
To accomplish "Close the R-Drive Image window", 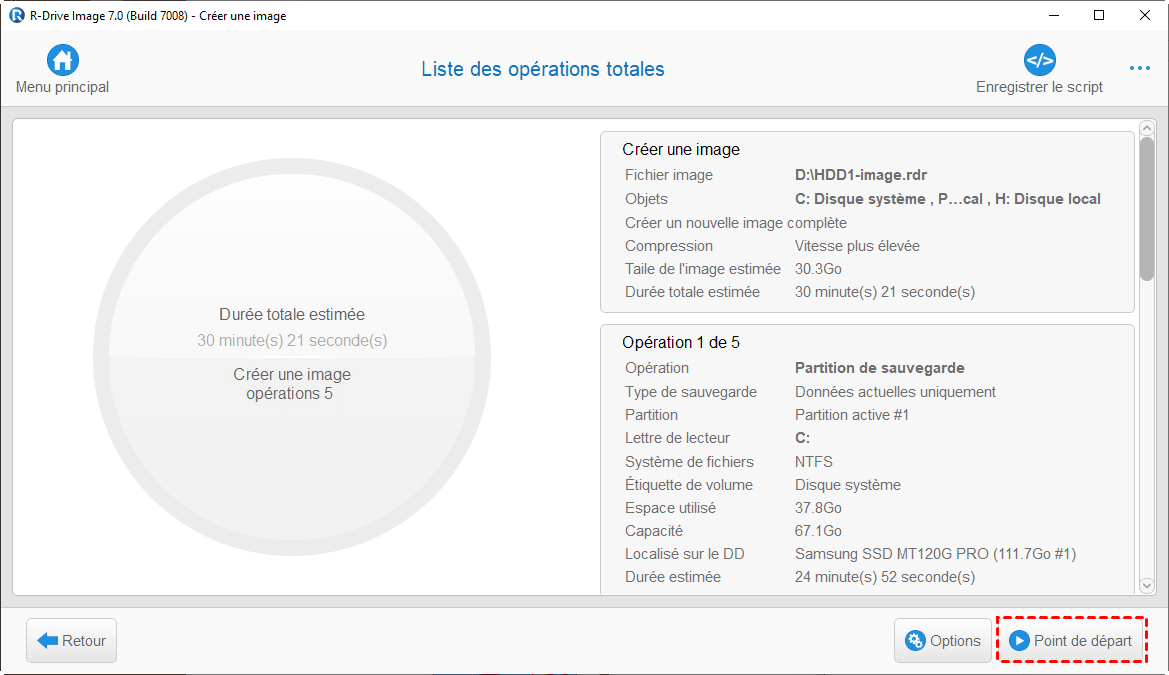I will tap(1144, 15).
